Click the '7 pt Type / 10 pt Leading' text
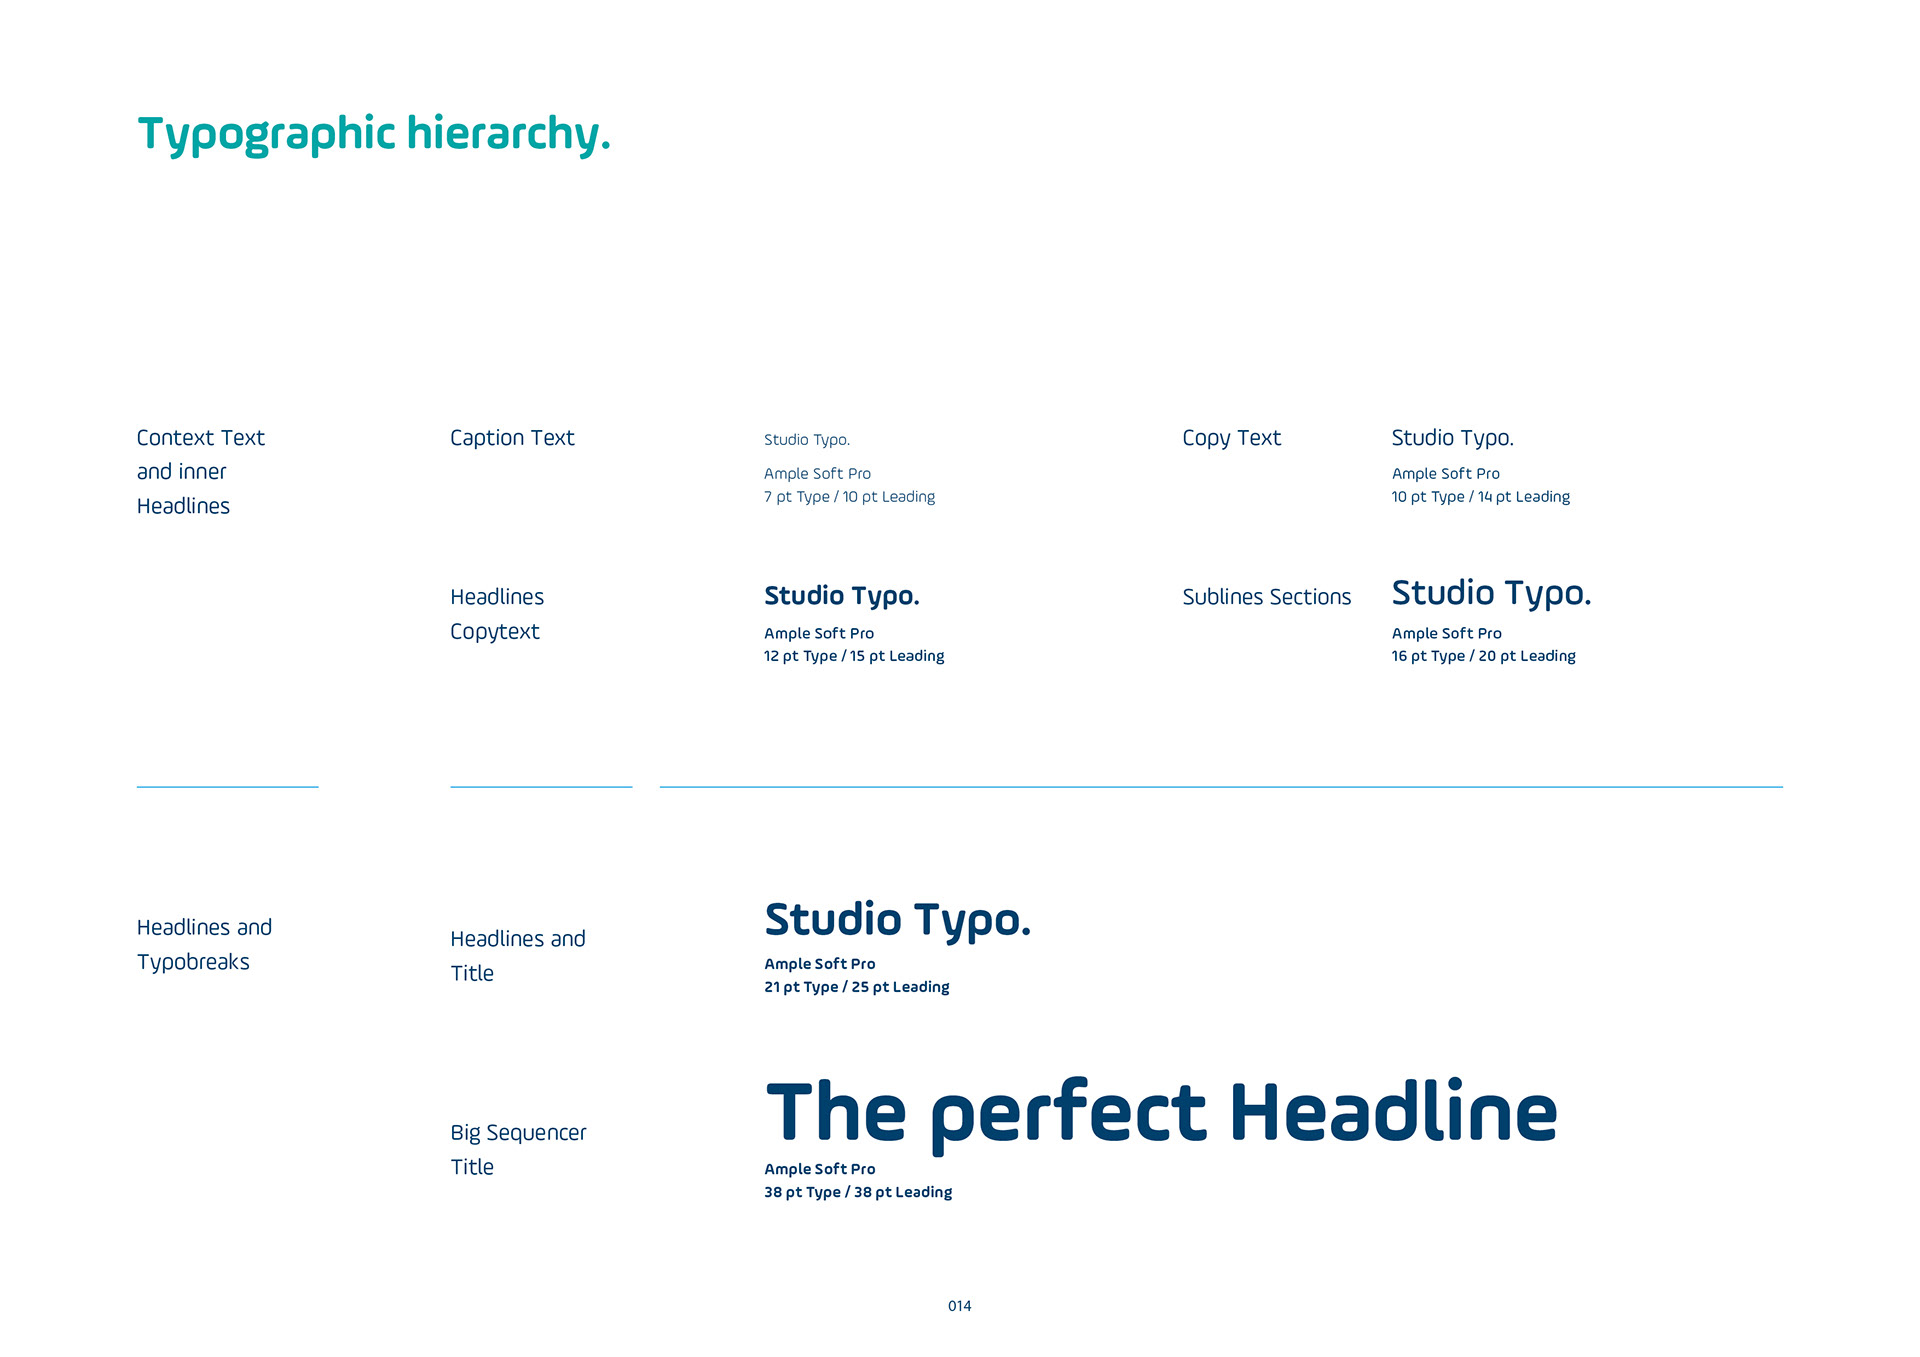 [849, 497]
